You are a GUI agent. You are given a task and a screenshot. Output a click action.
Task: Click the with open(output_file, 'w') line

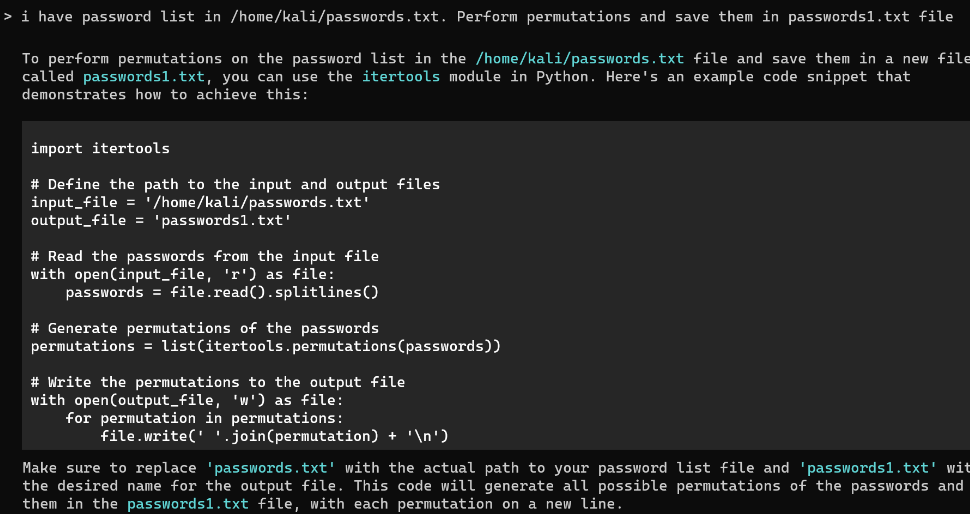(x=187, y=400)
